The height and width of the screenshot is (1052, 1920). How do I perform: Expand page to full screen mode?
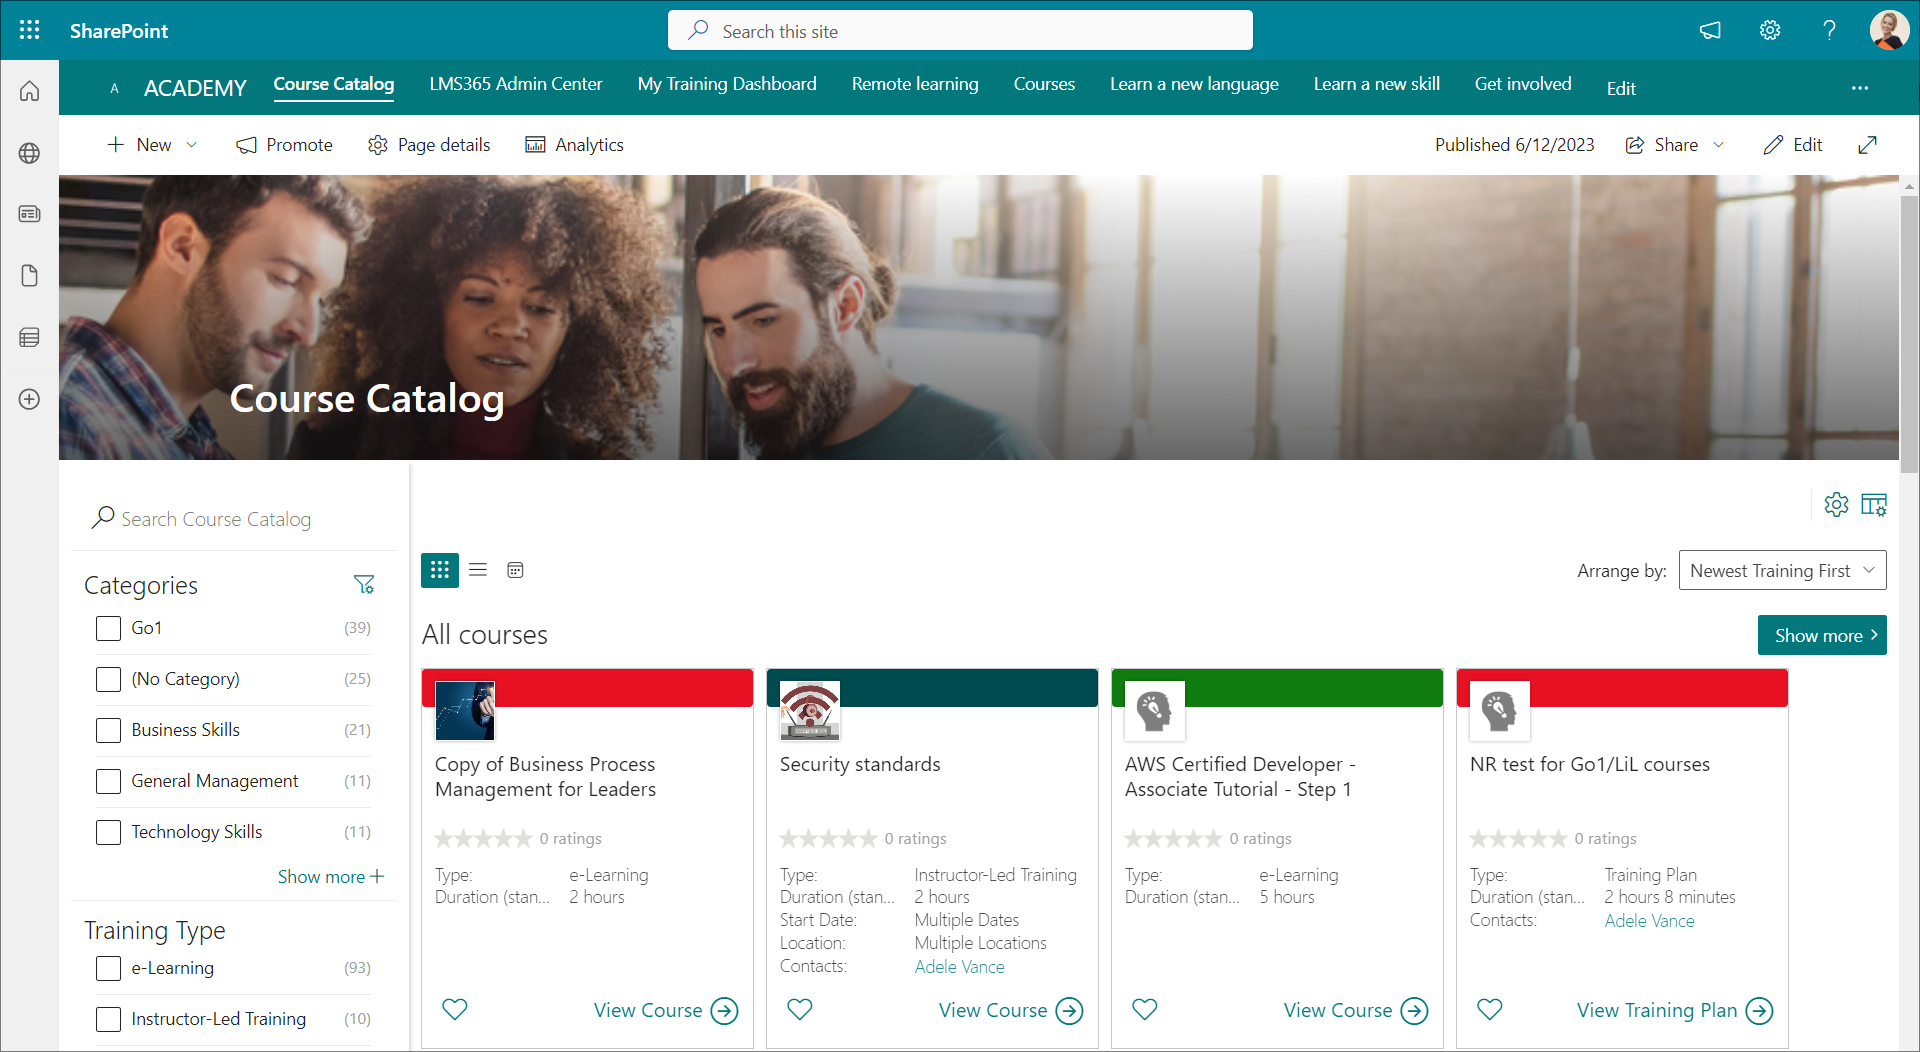[1867, 145]
